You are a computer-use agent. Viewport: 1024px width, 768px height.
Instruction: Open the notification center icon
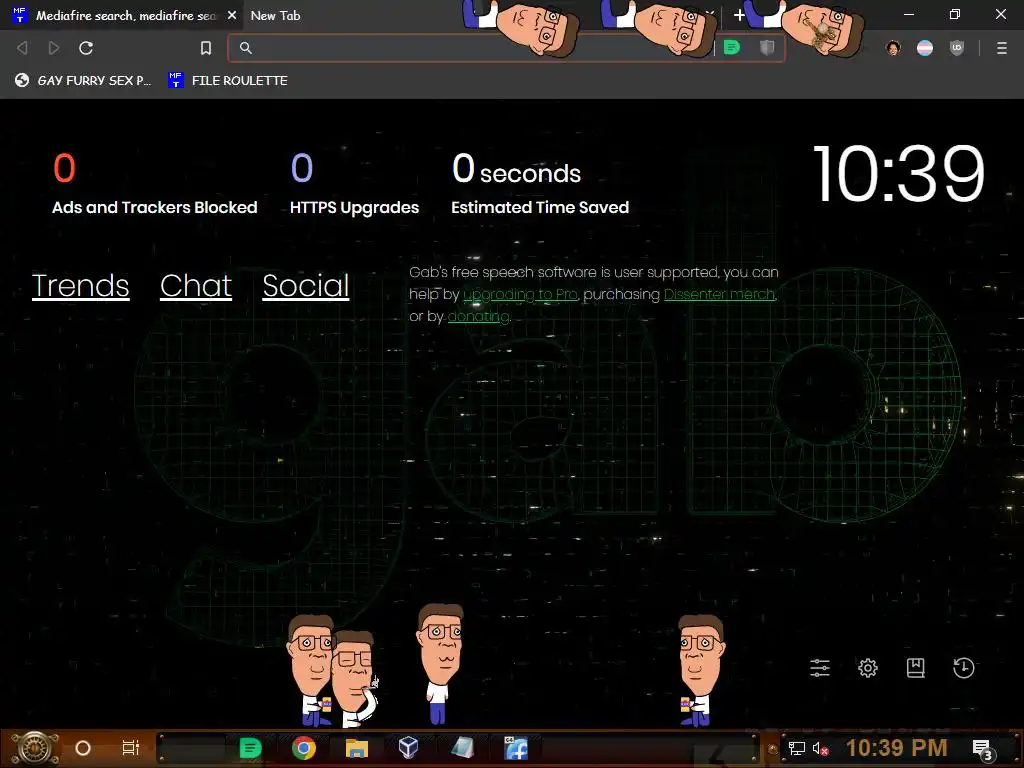tap(983, 750)
